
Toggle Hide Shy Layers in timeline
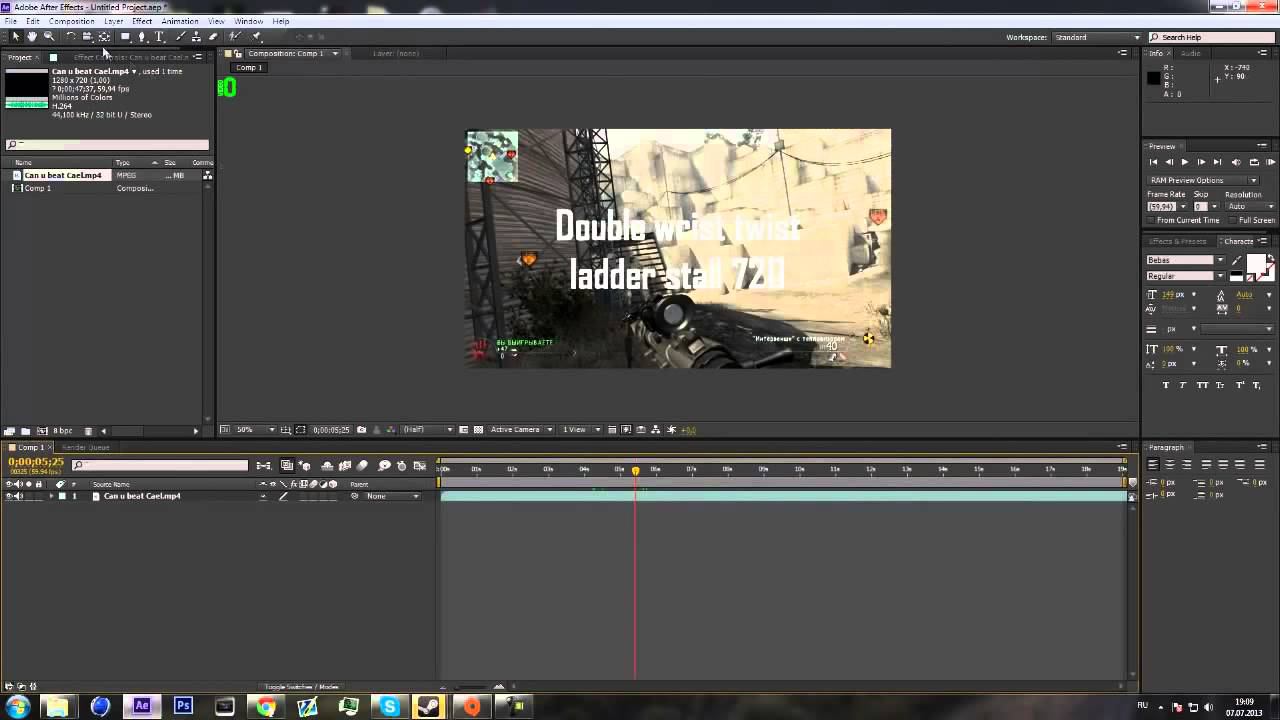point(327,466)
